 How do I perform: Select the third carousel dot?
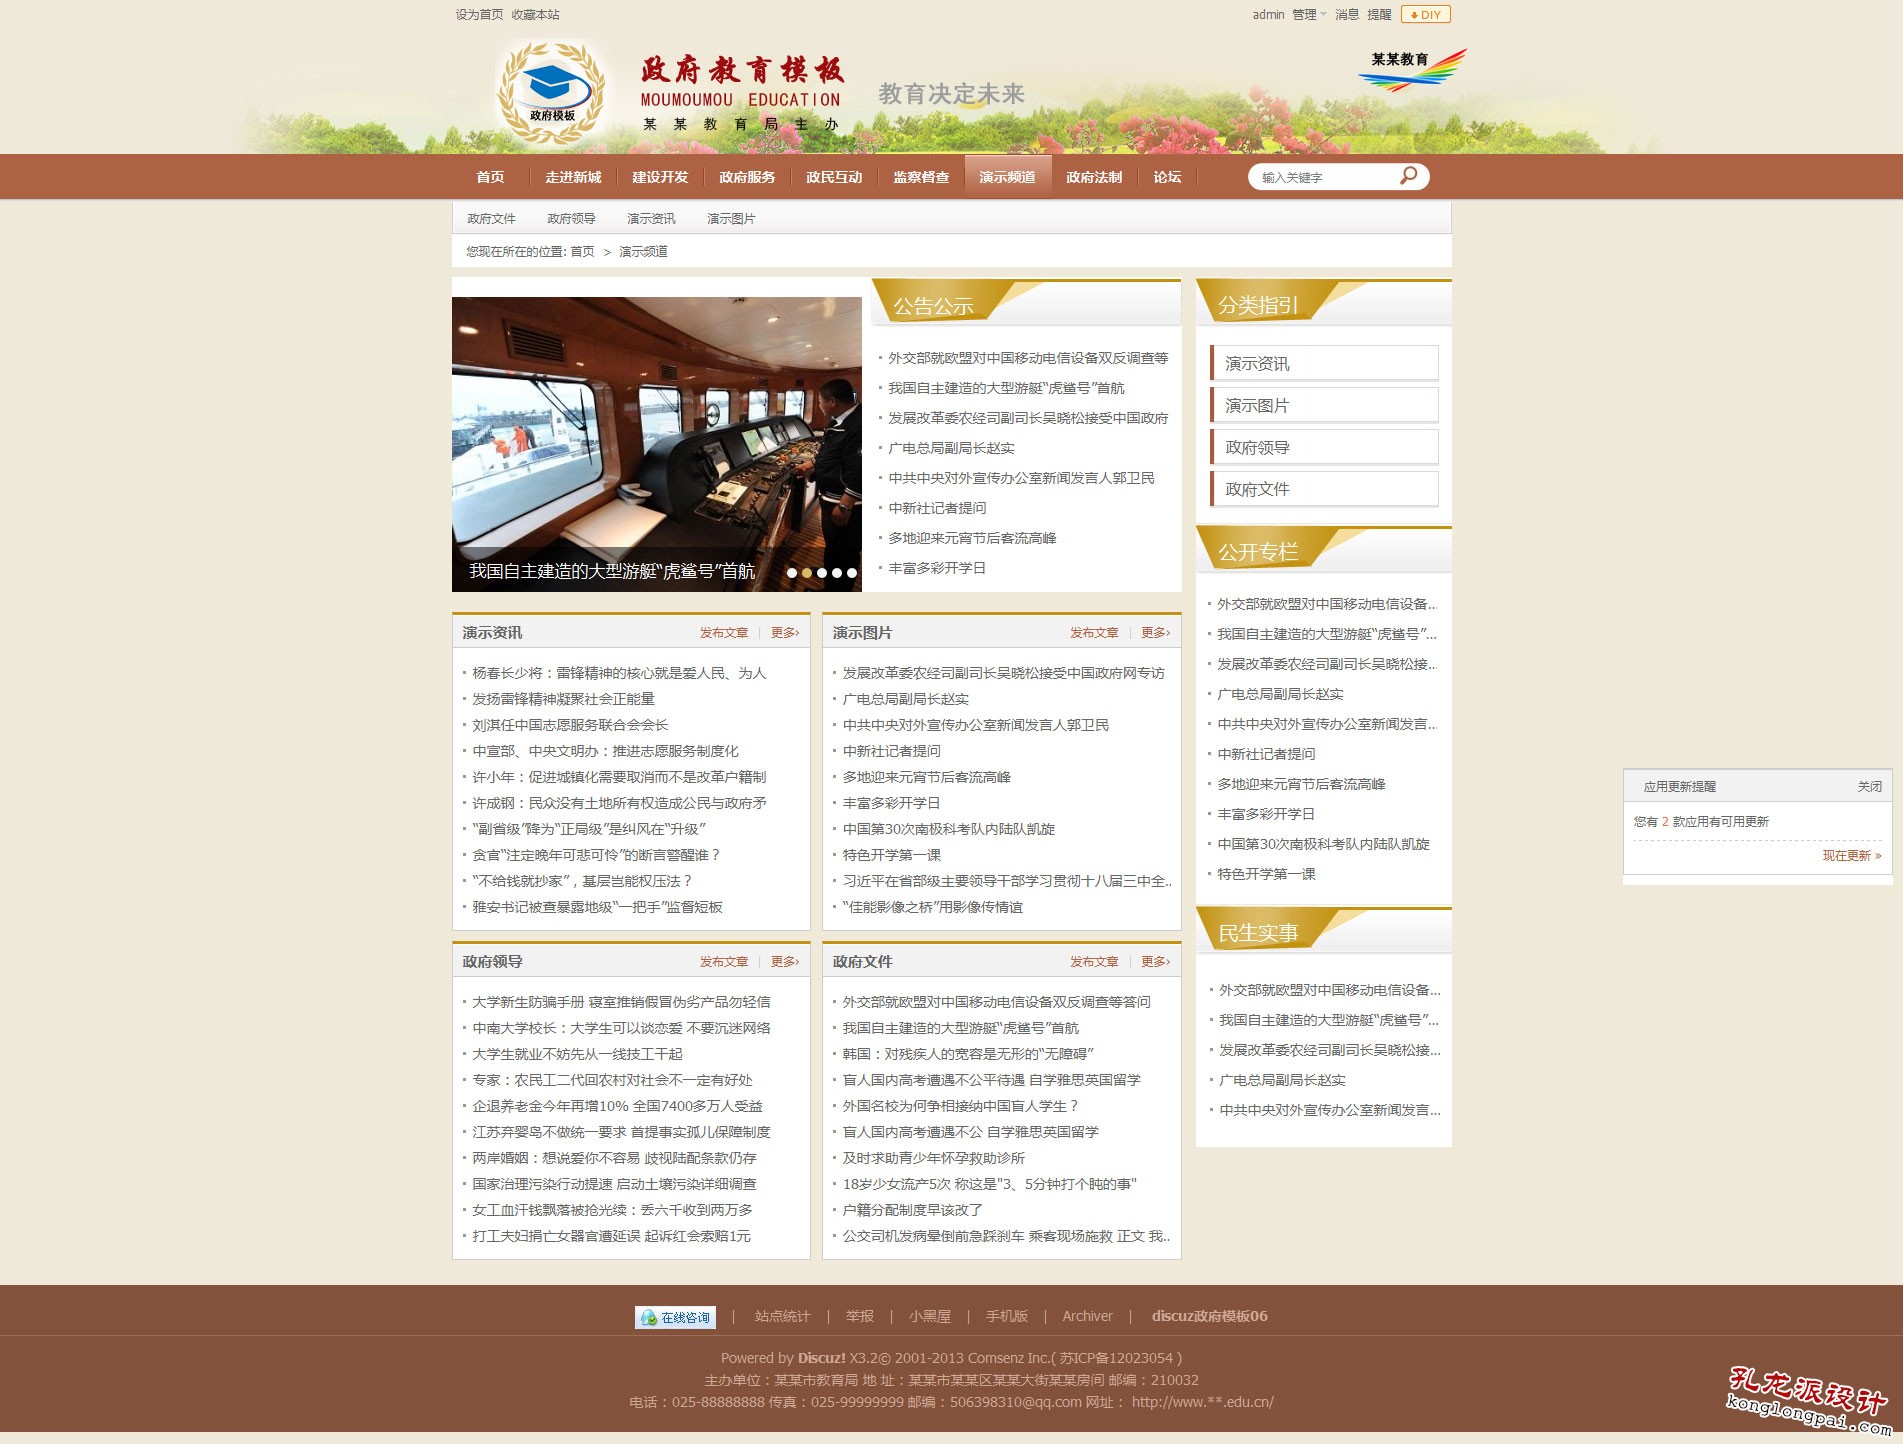(822, 573)
